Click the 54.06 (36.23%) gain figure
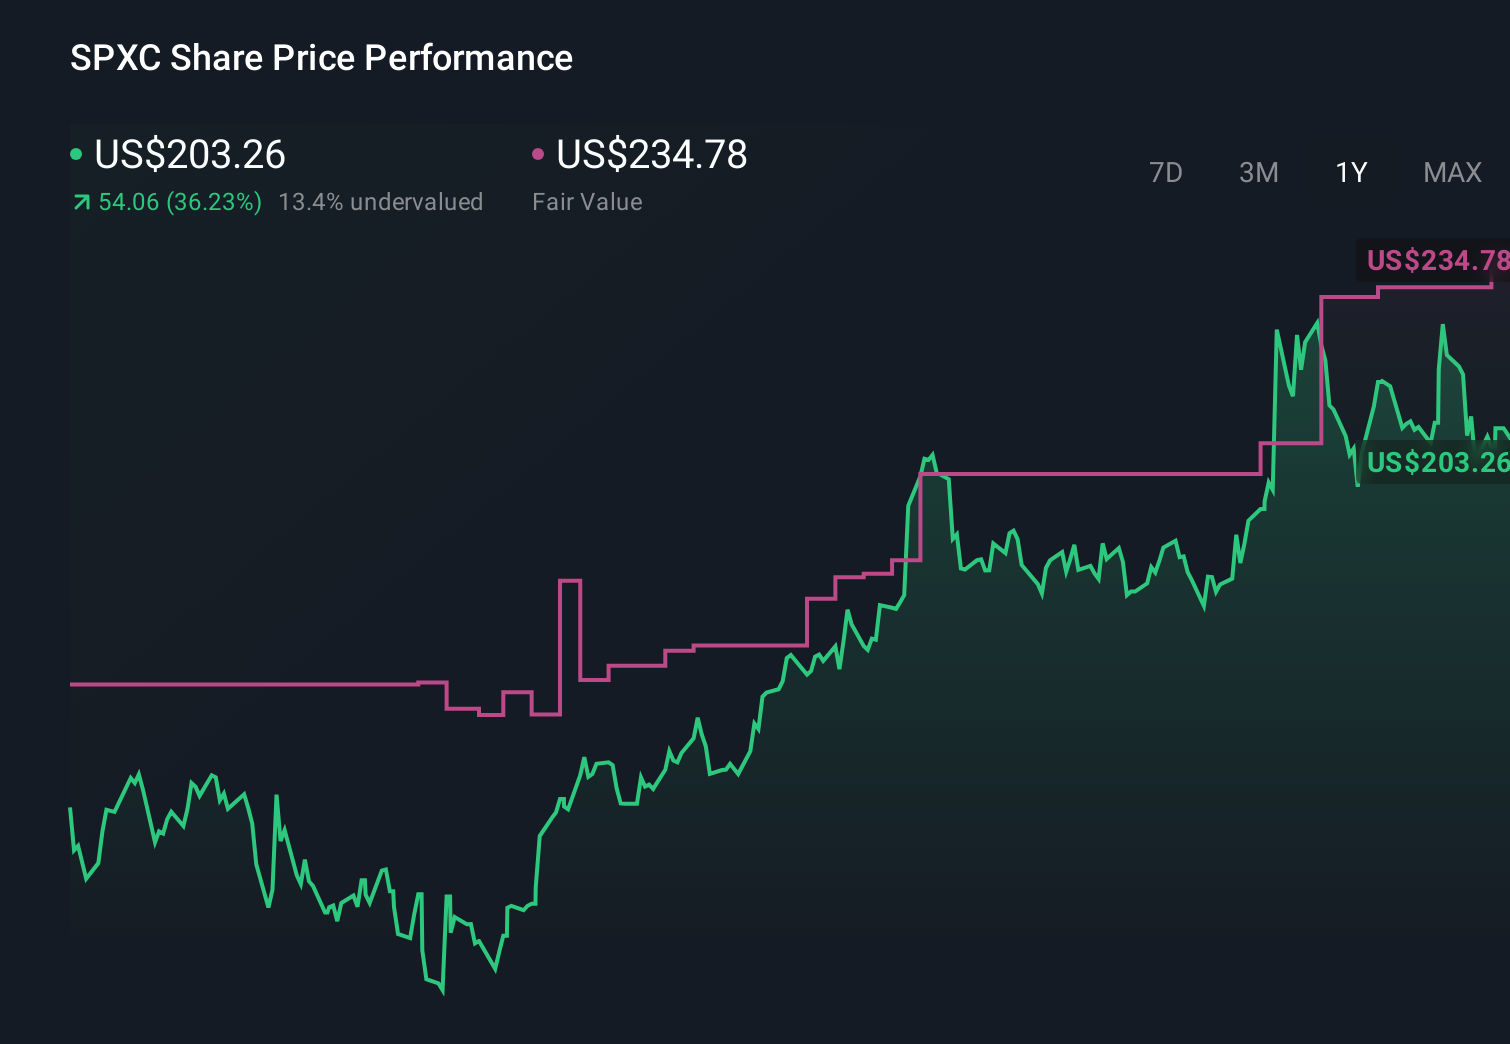The width and height of the screenshot is (1510, 1044). [x=179, y=201]
